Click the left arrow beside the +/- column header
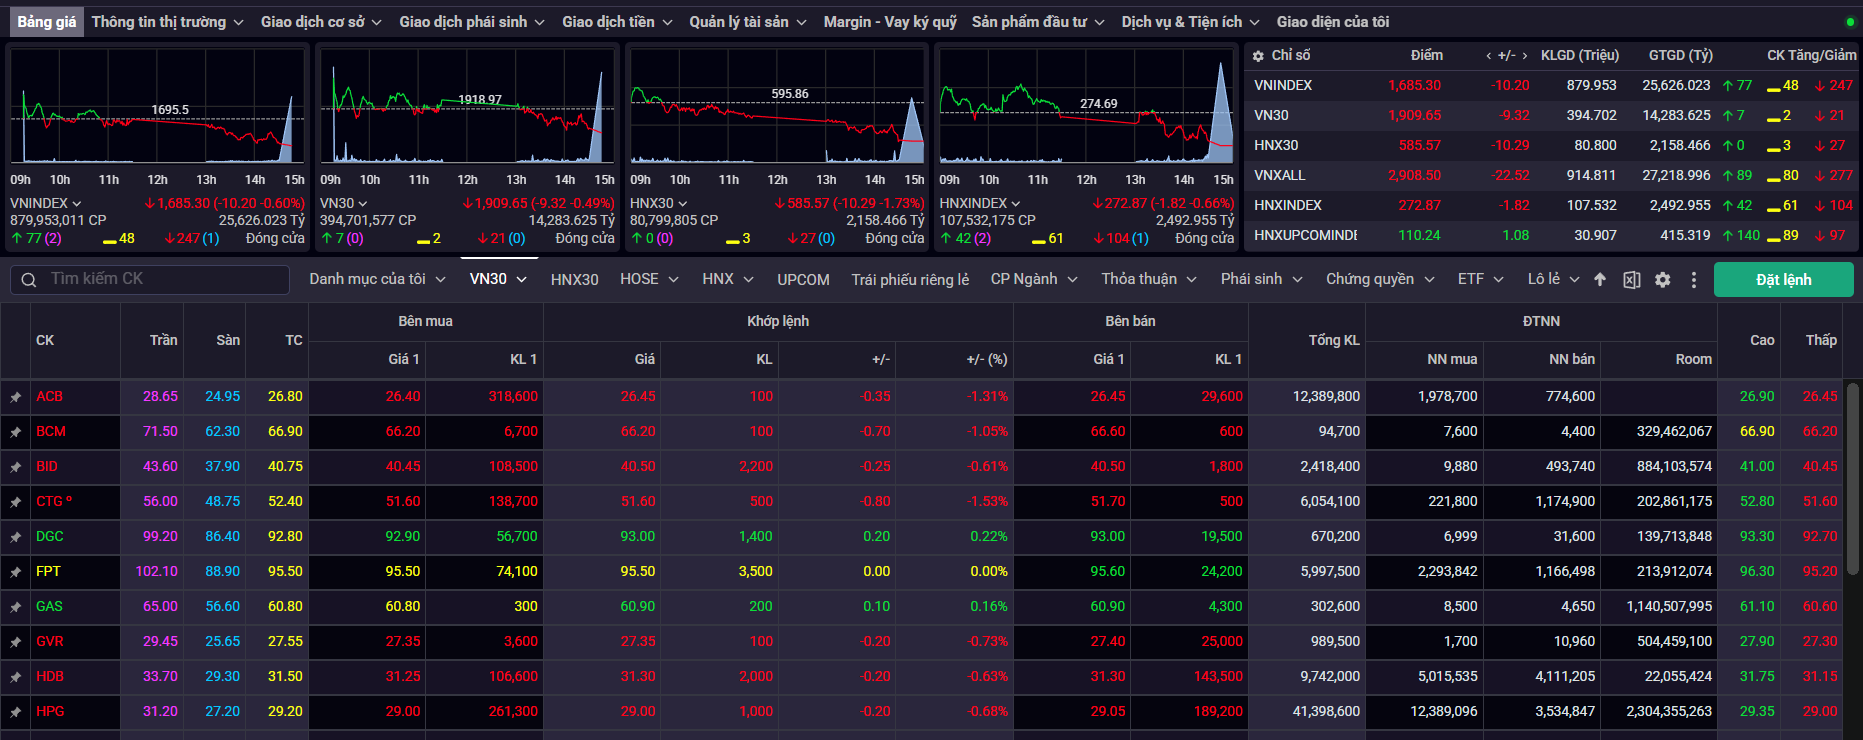 (x=1488, y=56)
